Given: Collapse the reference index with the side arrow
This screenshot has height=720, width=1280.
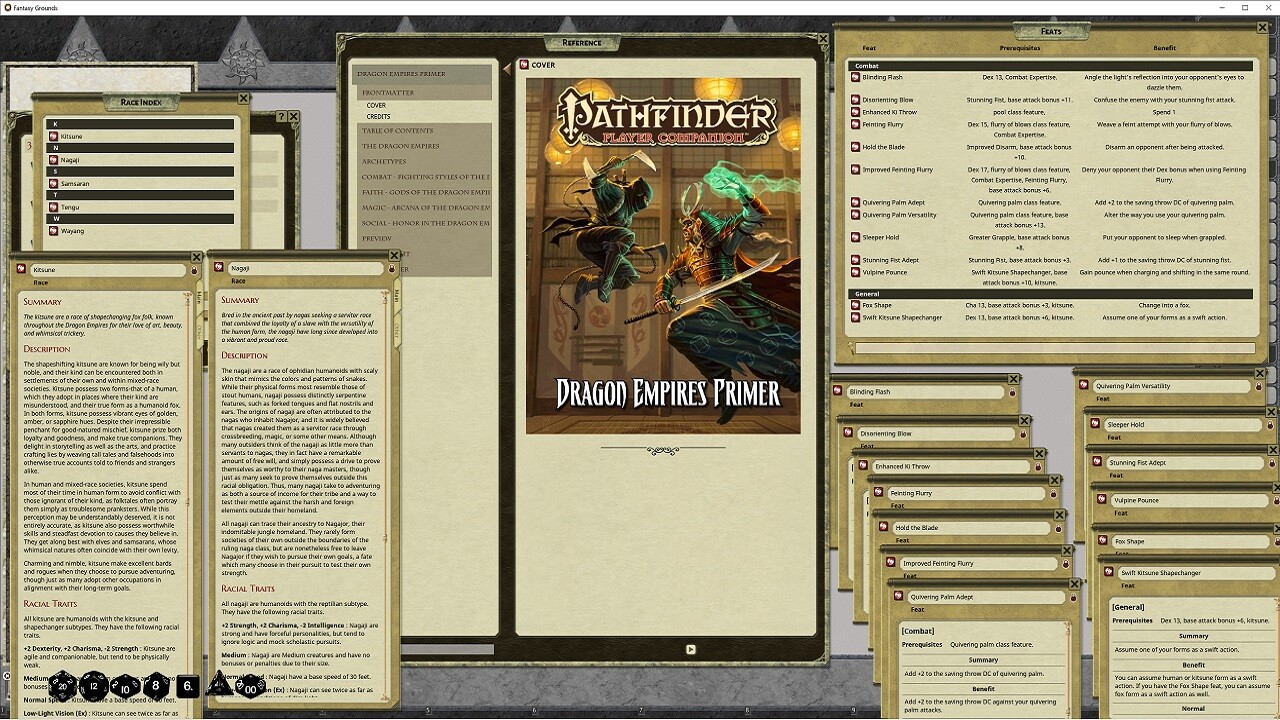Looking at the screenshot, I should pos(506,67).
